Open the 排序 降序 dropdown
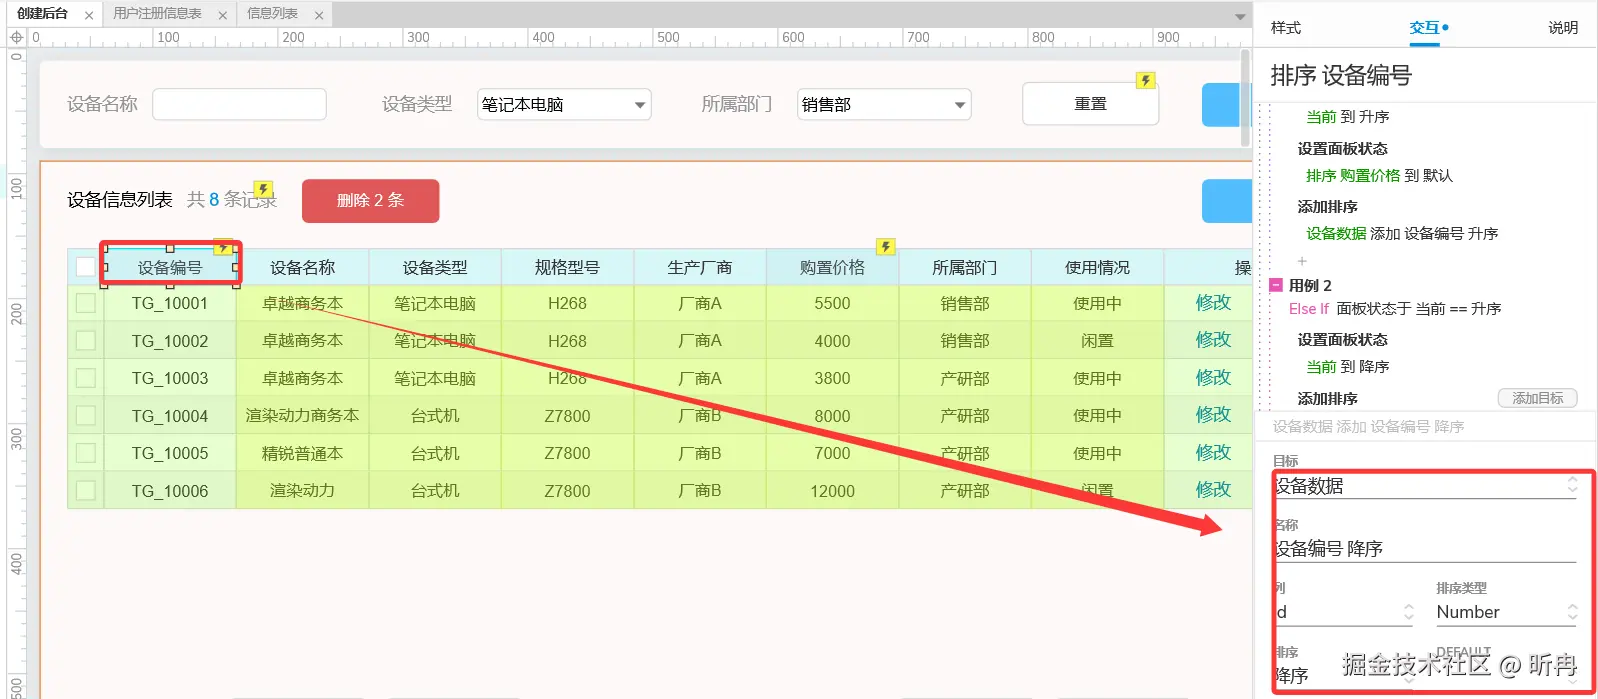 (x=1343, y=675)
